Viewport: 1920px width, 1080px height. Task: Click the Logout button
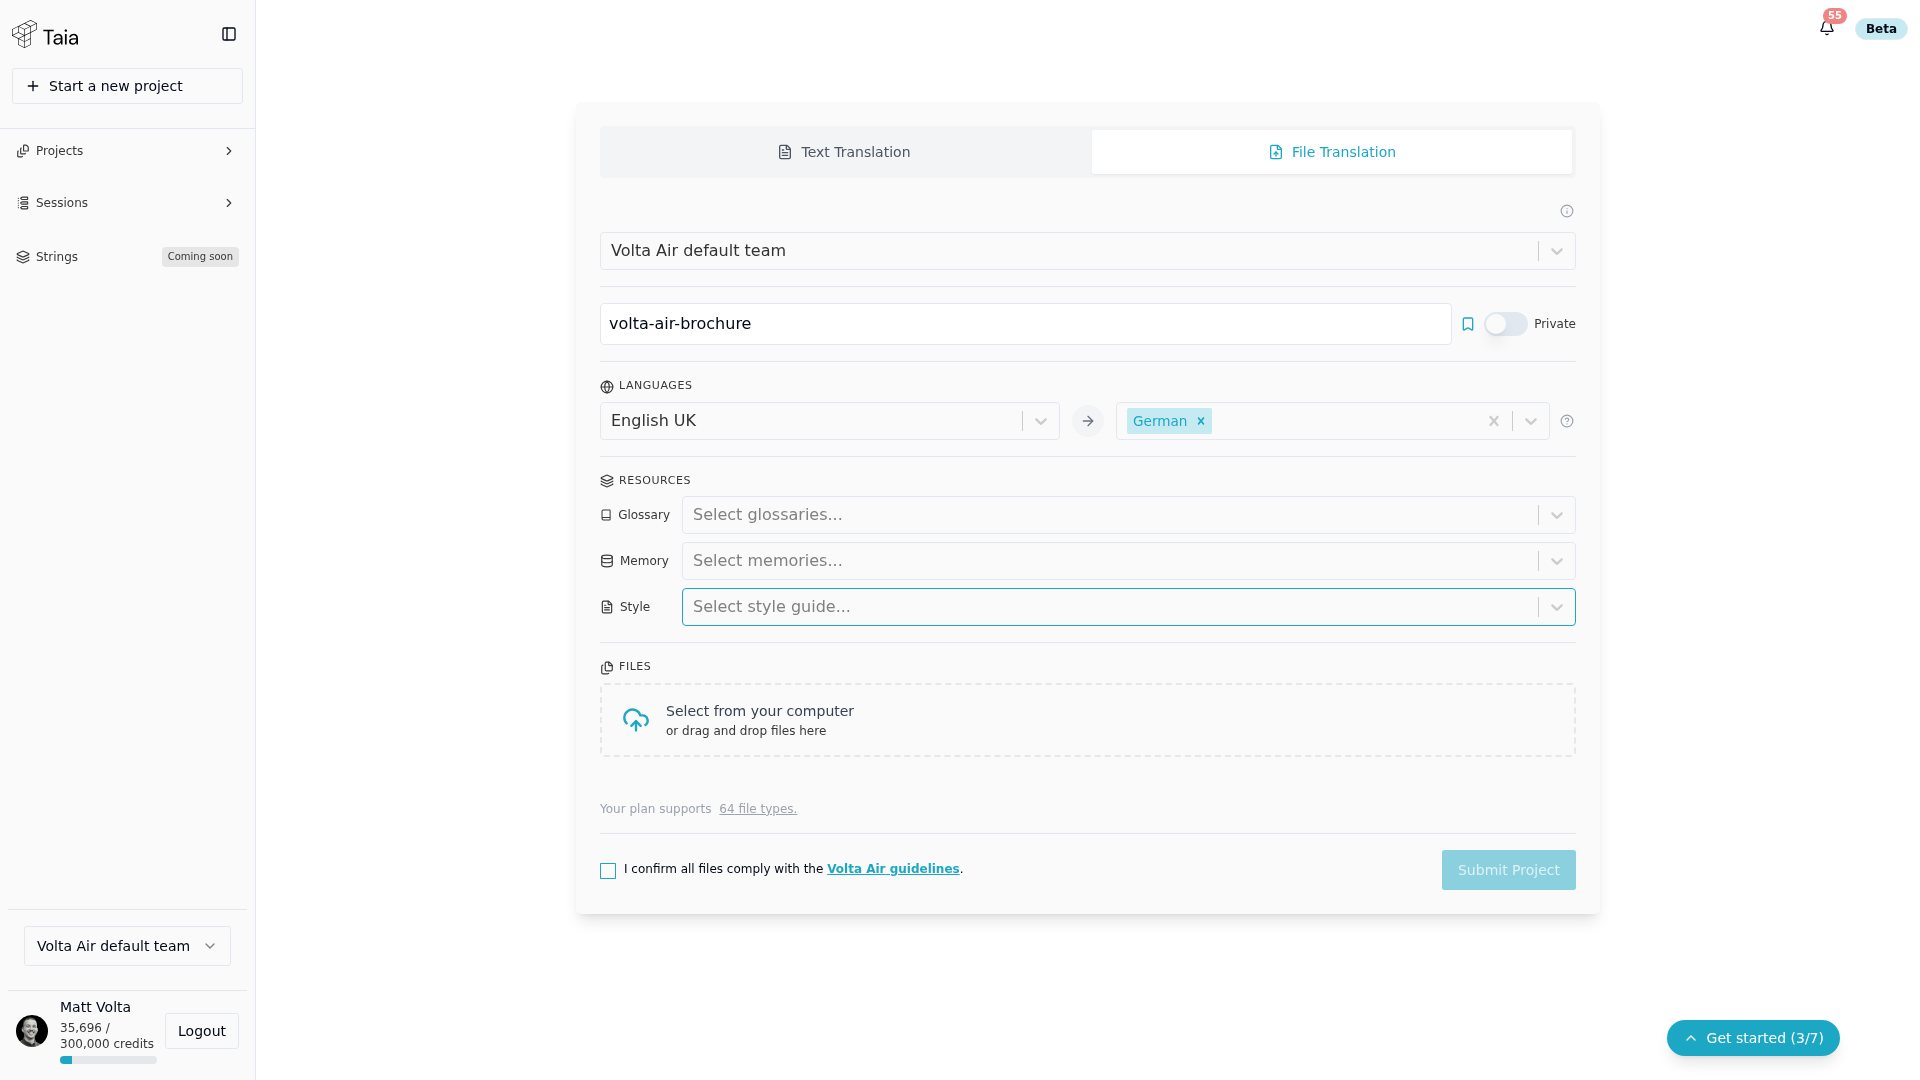click(x=202, y=1031)
